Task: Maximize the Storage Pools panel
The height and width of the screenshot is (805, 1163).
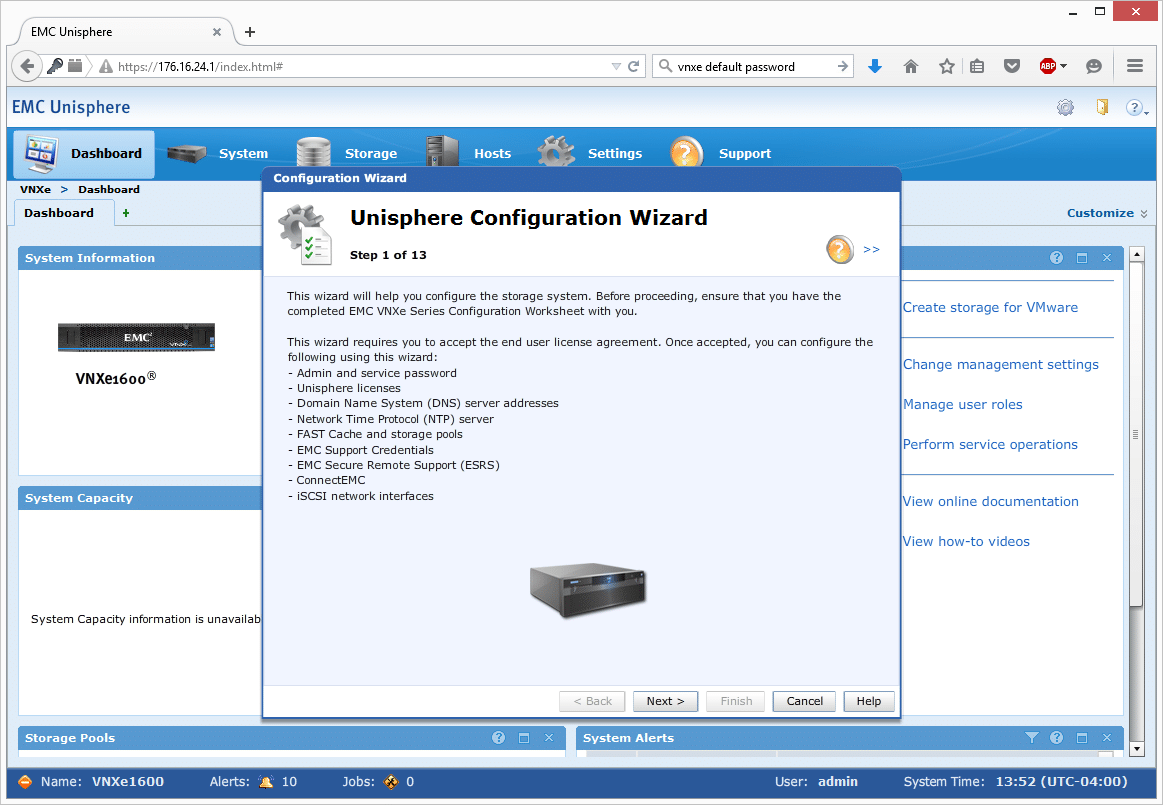Action: coord(524,737)
